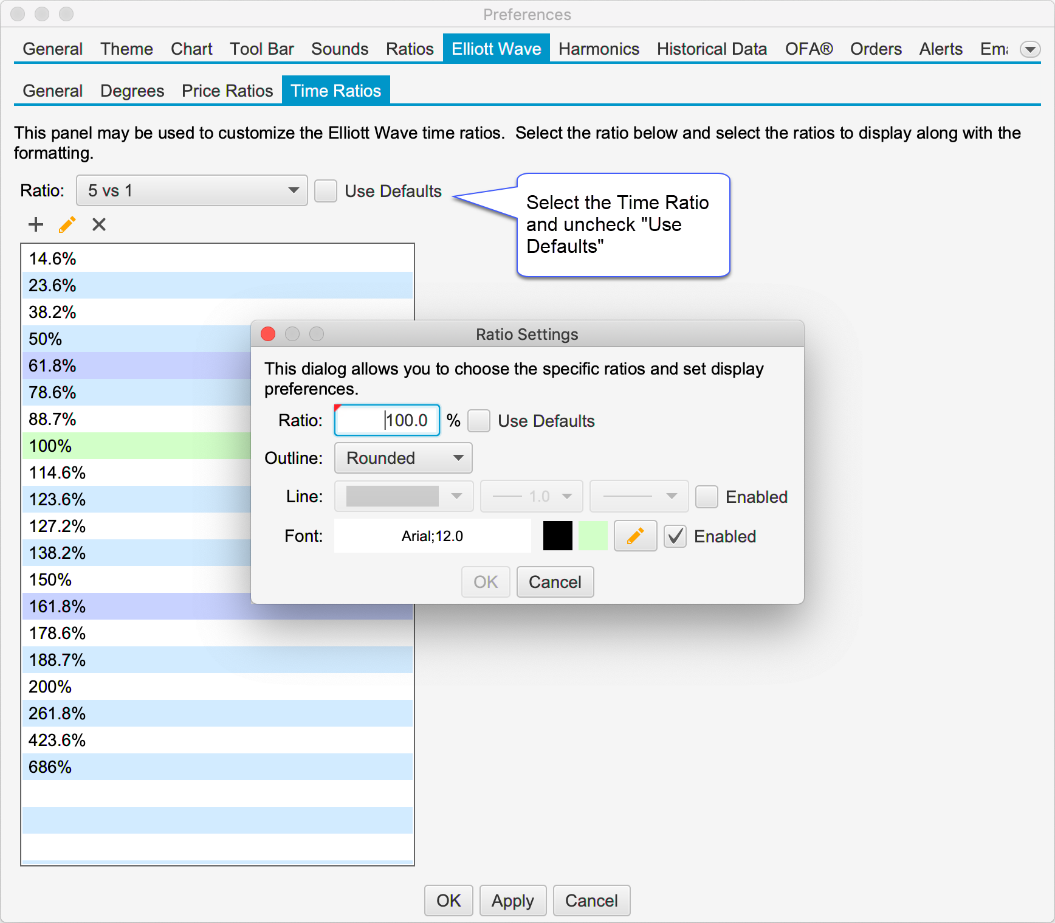Screen dimensions: 1055x923
Task: Click the Apply button
Action: click(x=512, y=901)
